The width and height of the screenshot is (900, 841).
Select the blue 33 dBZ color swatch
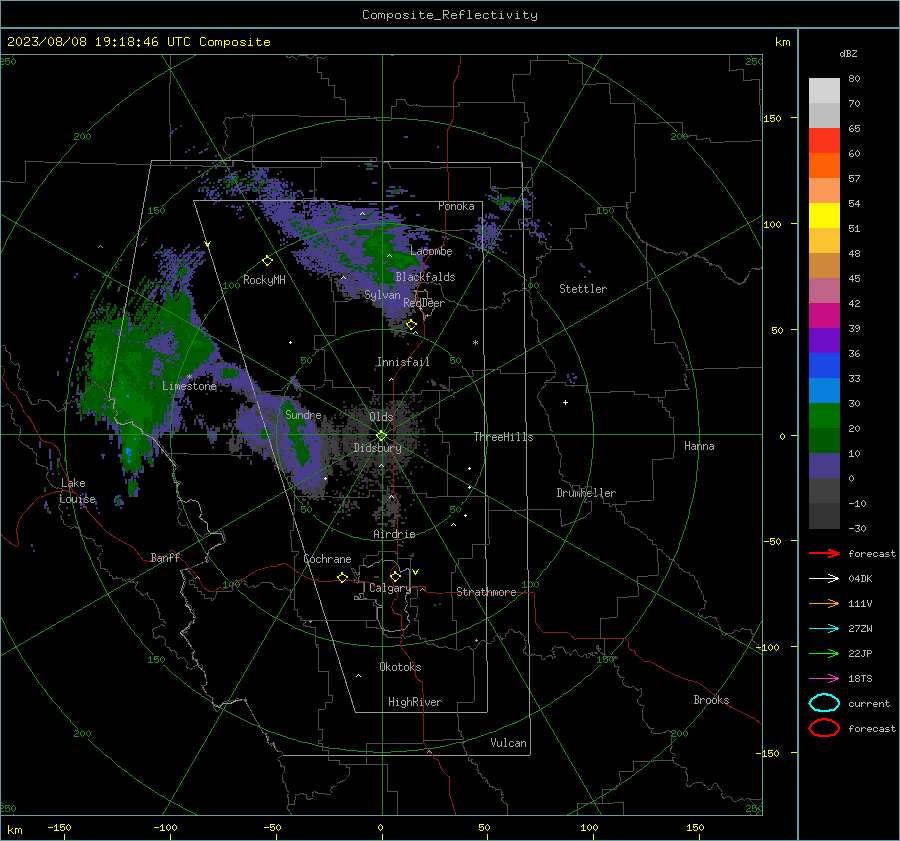coord(824,366)
